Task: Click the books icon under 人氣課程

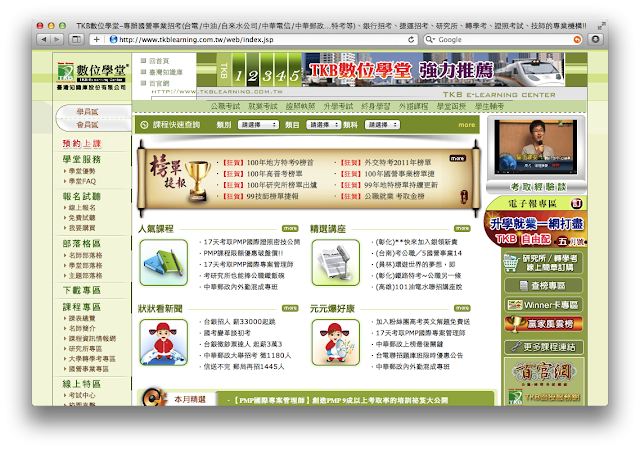Action: tap(164, 263)
